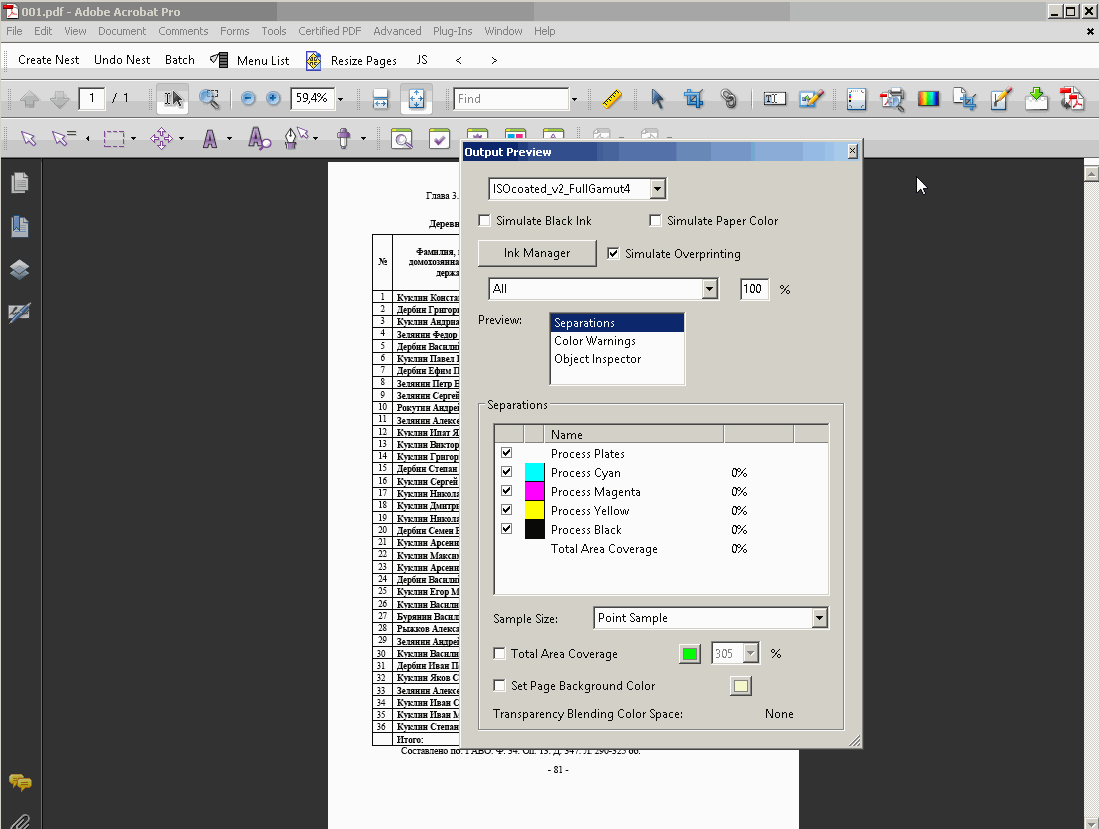
Task: Open the Sample Size Point Sample dropdown
Action: coord(819,618)
